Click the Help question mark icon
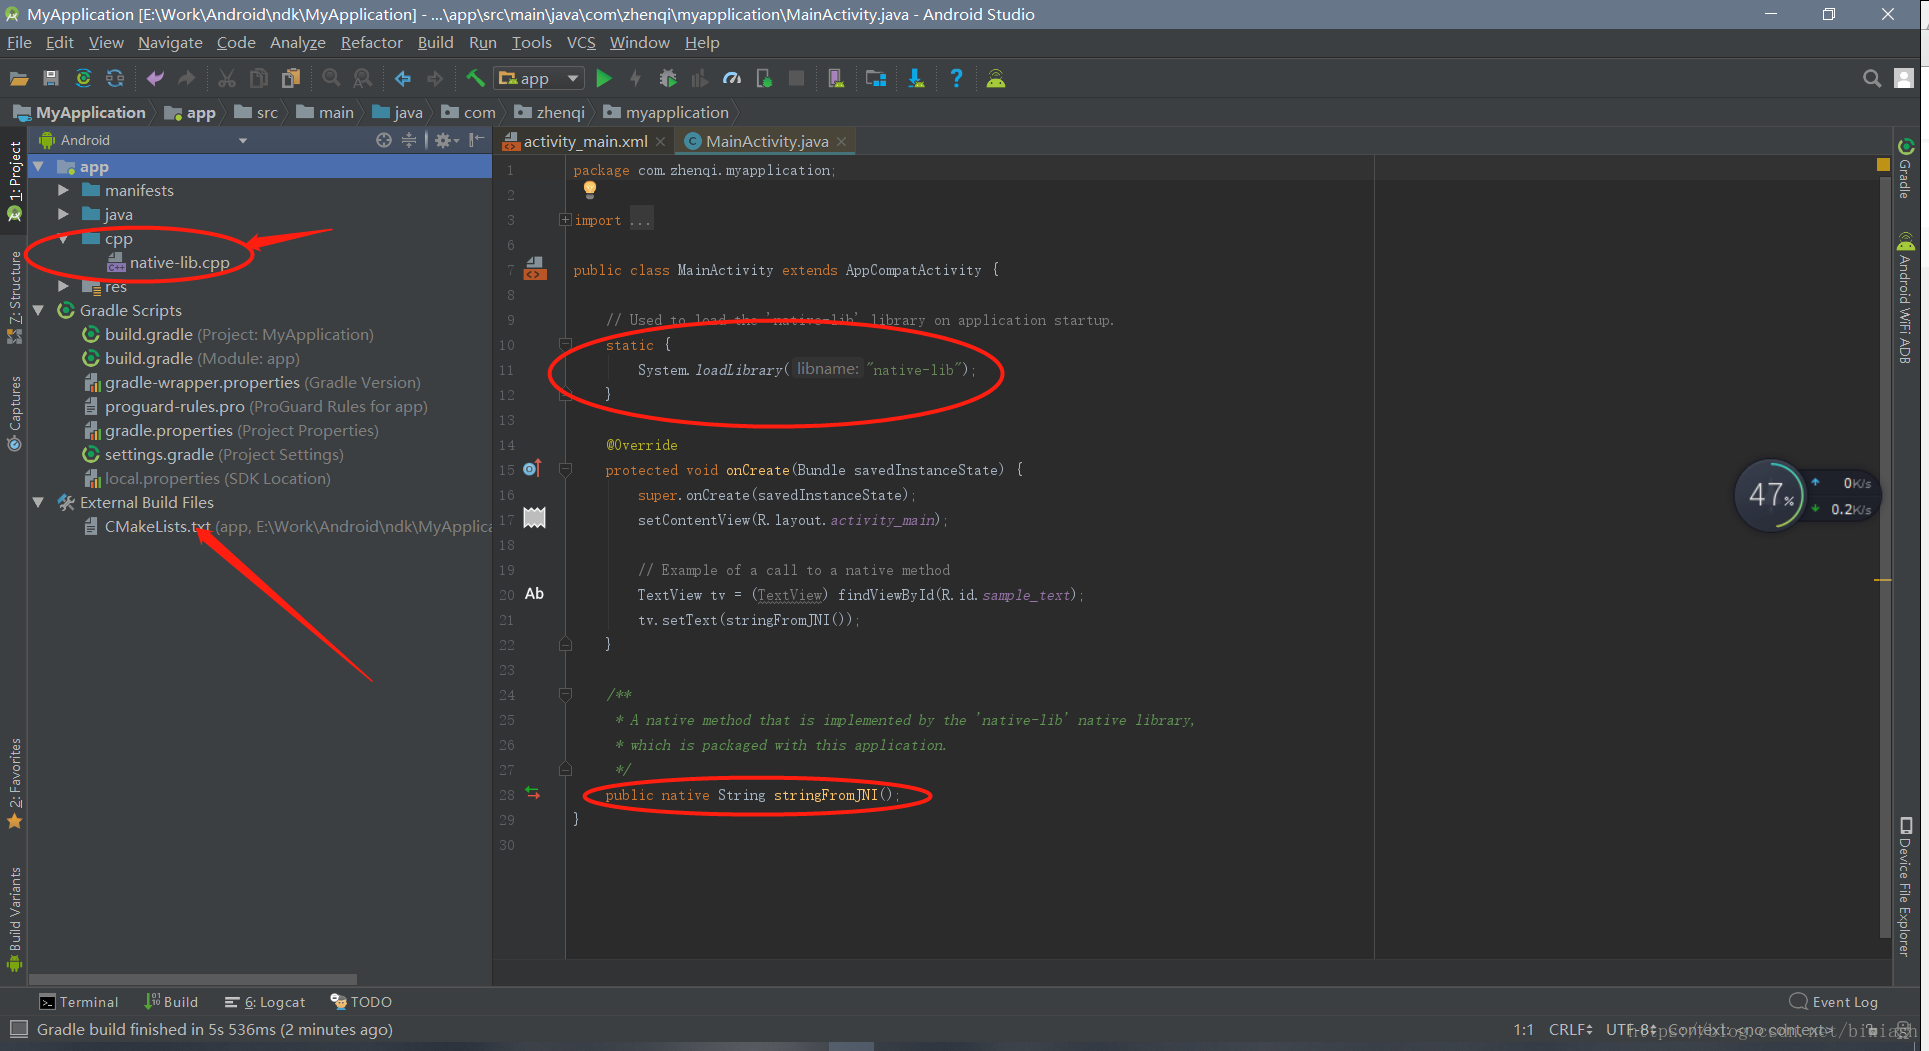Image resolution: width=1929 pixels, height=1051 pixels. (956, 78)
